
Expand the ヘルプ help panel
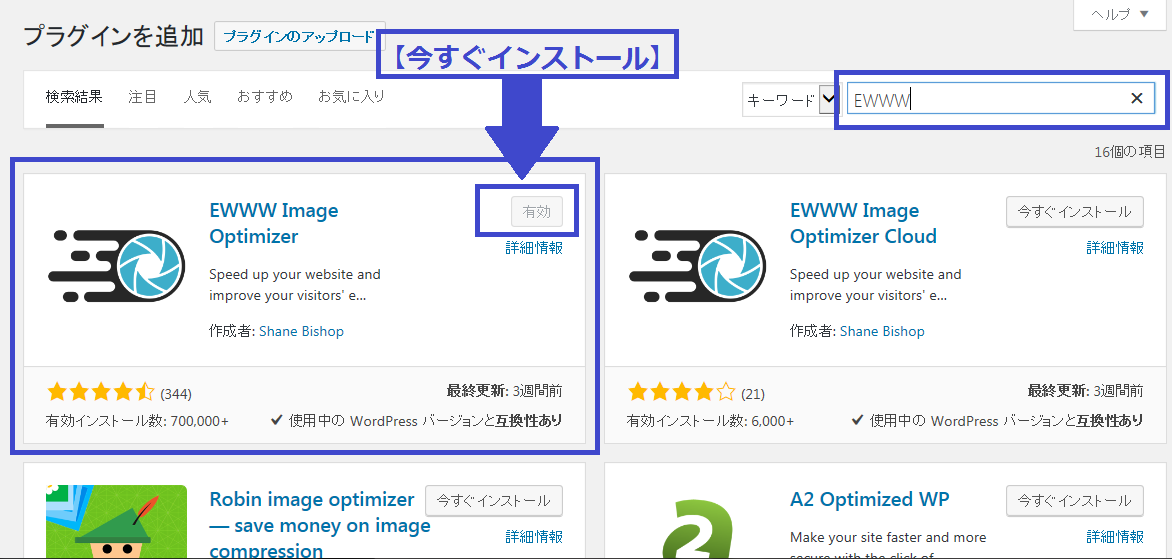tap(1118, 14)
